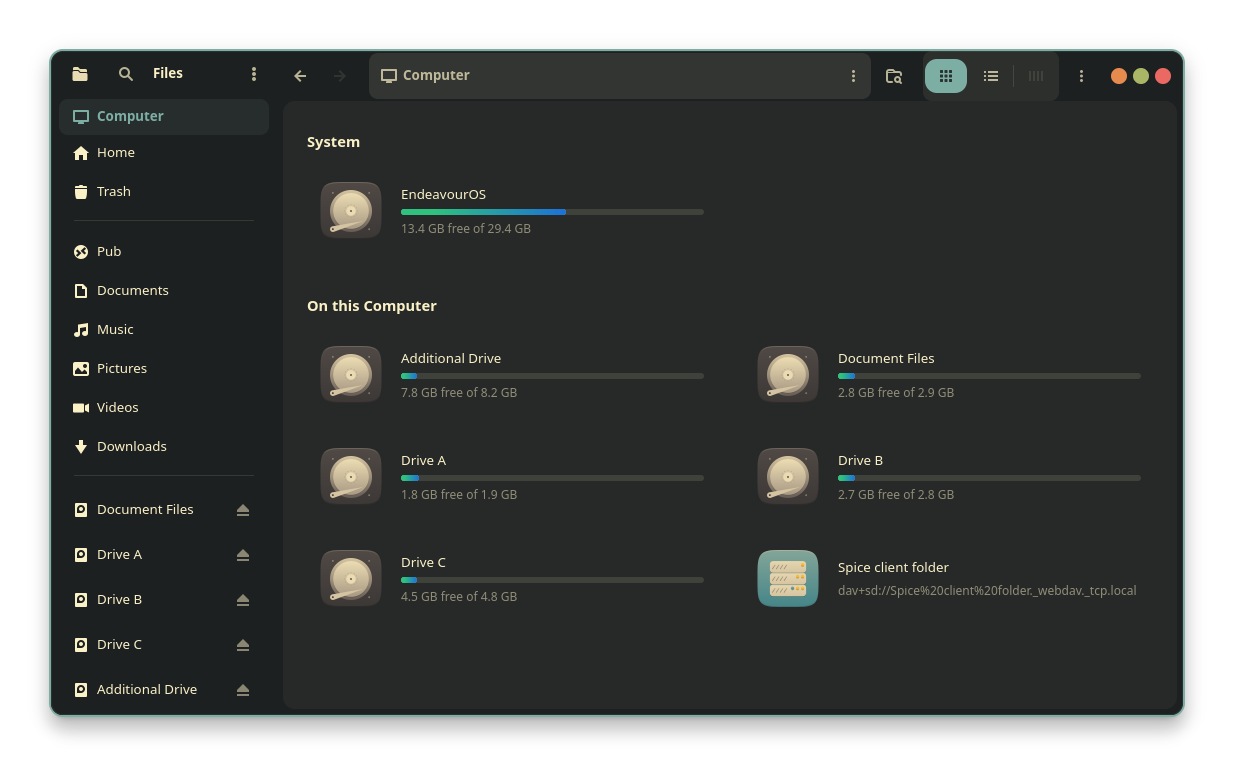Click the "2.8 GB free of 2.9 GB" text
This screenshot has width=1234, height=766.
896,393
